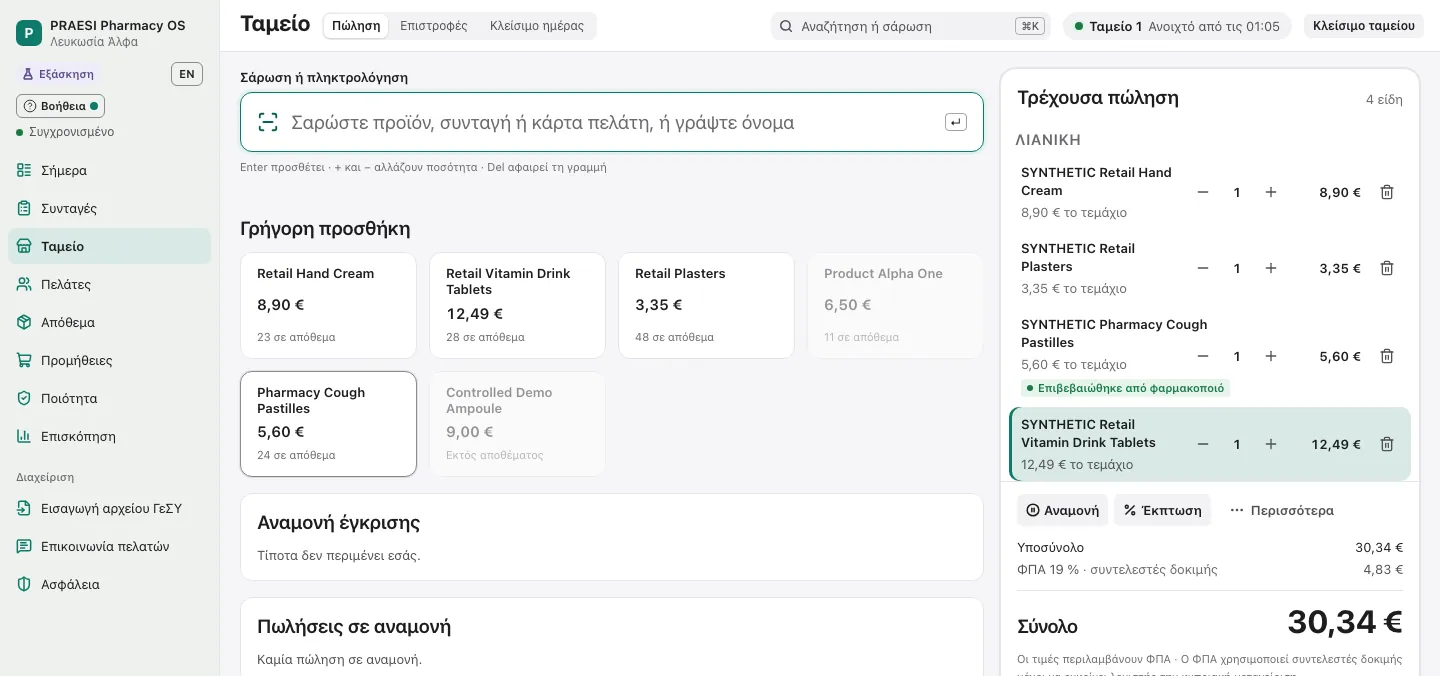Add Retail Plasters from quick add
Image resolution: width=1440 pixels, height=676 pixels.
coord(706,305)
